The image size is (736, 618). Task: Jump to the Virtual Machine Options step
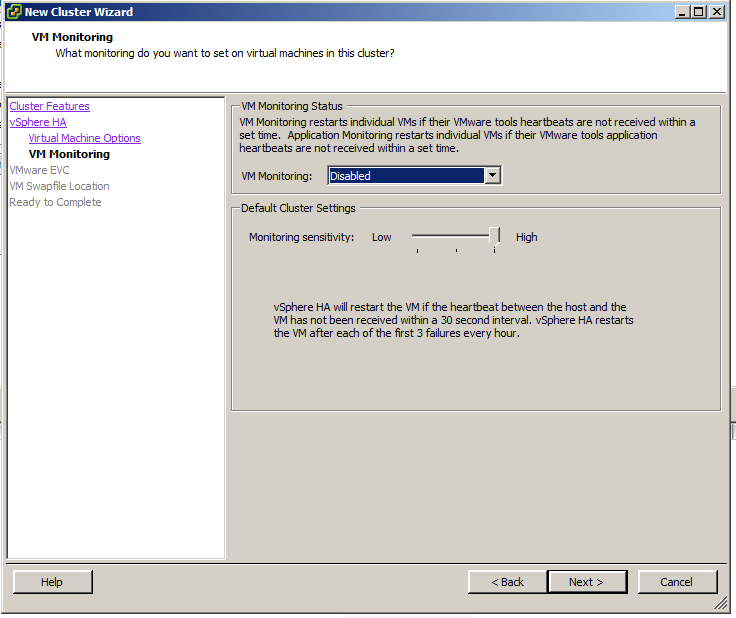click(84, 138)
